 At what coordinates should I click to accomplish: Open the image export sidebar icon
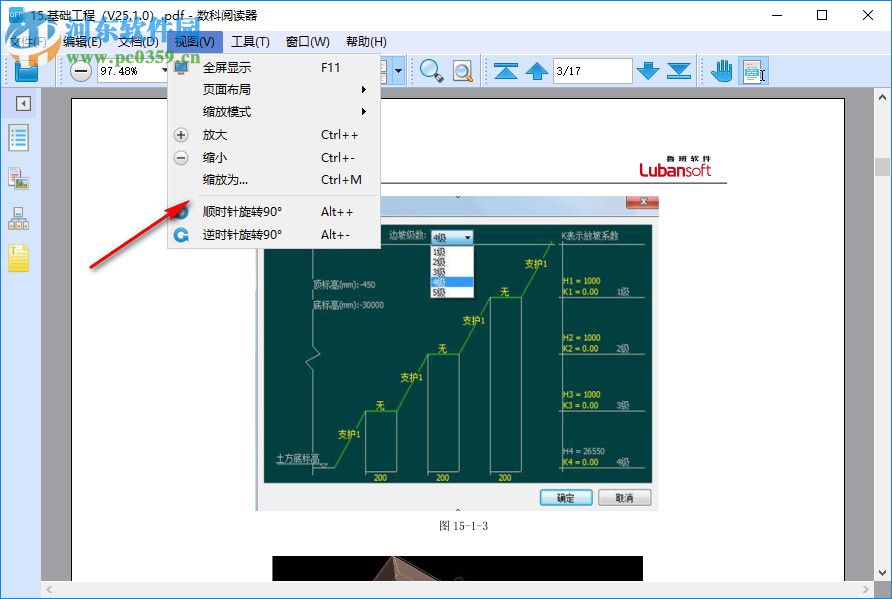pos(18,178)
